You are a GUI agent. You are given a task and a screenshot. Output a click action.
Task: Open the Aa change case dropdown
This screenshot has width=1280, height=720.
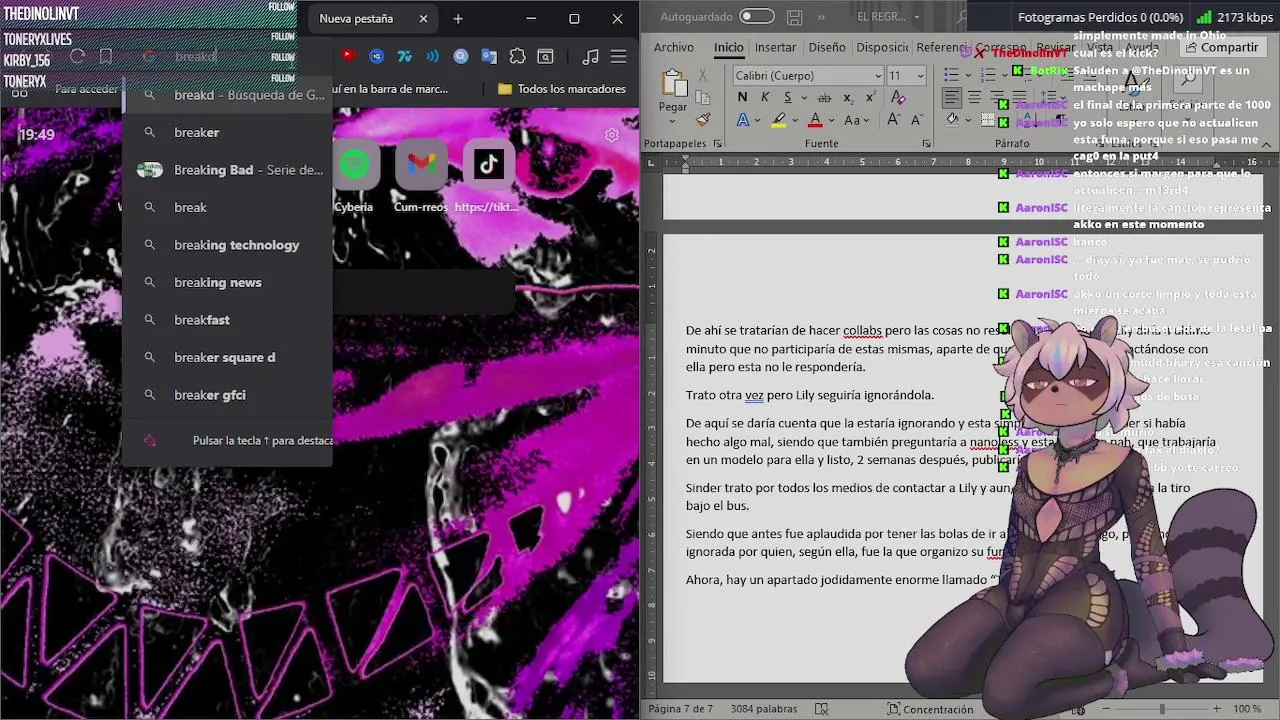click(x=857, y=120)
